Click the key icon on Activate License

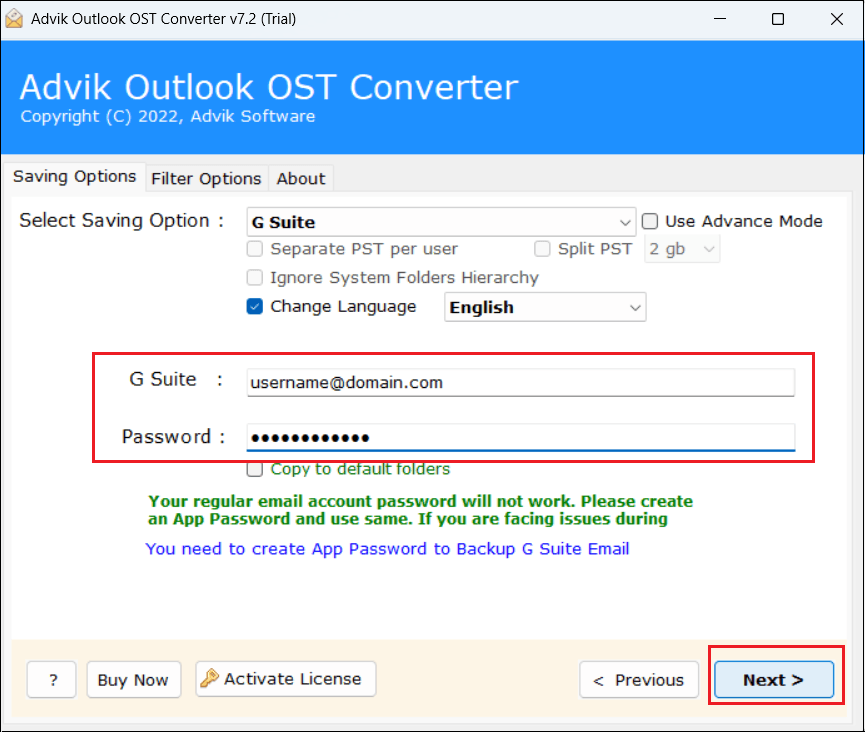pos(209,679)
